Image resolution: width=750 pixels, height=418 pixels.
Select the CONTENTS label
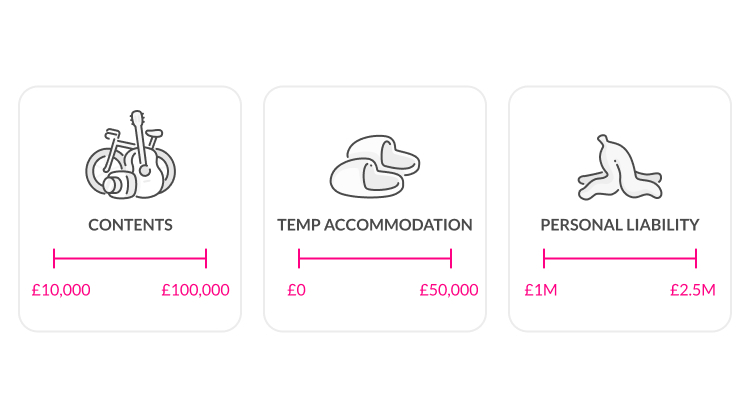coord(130,225)
